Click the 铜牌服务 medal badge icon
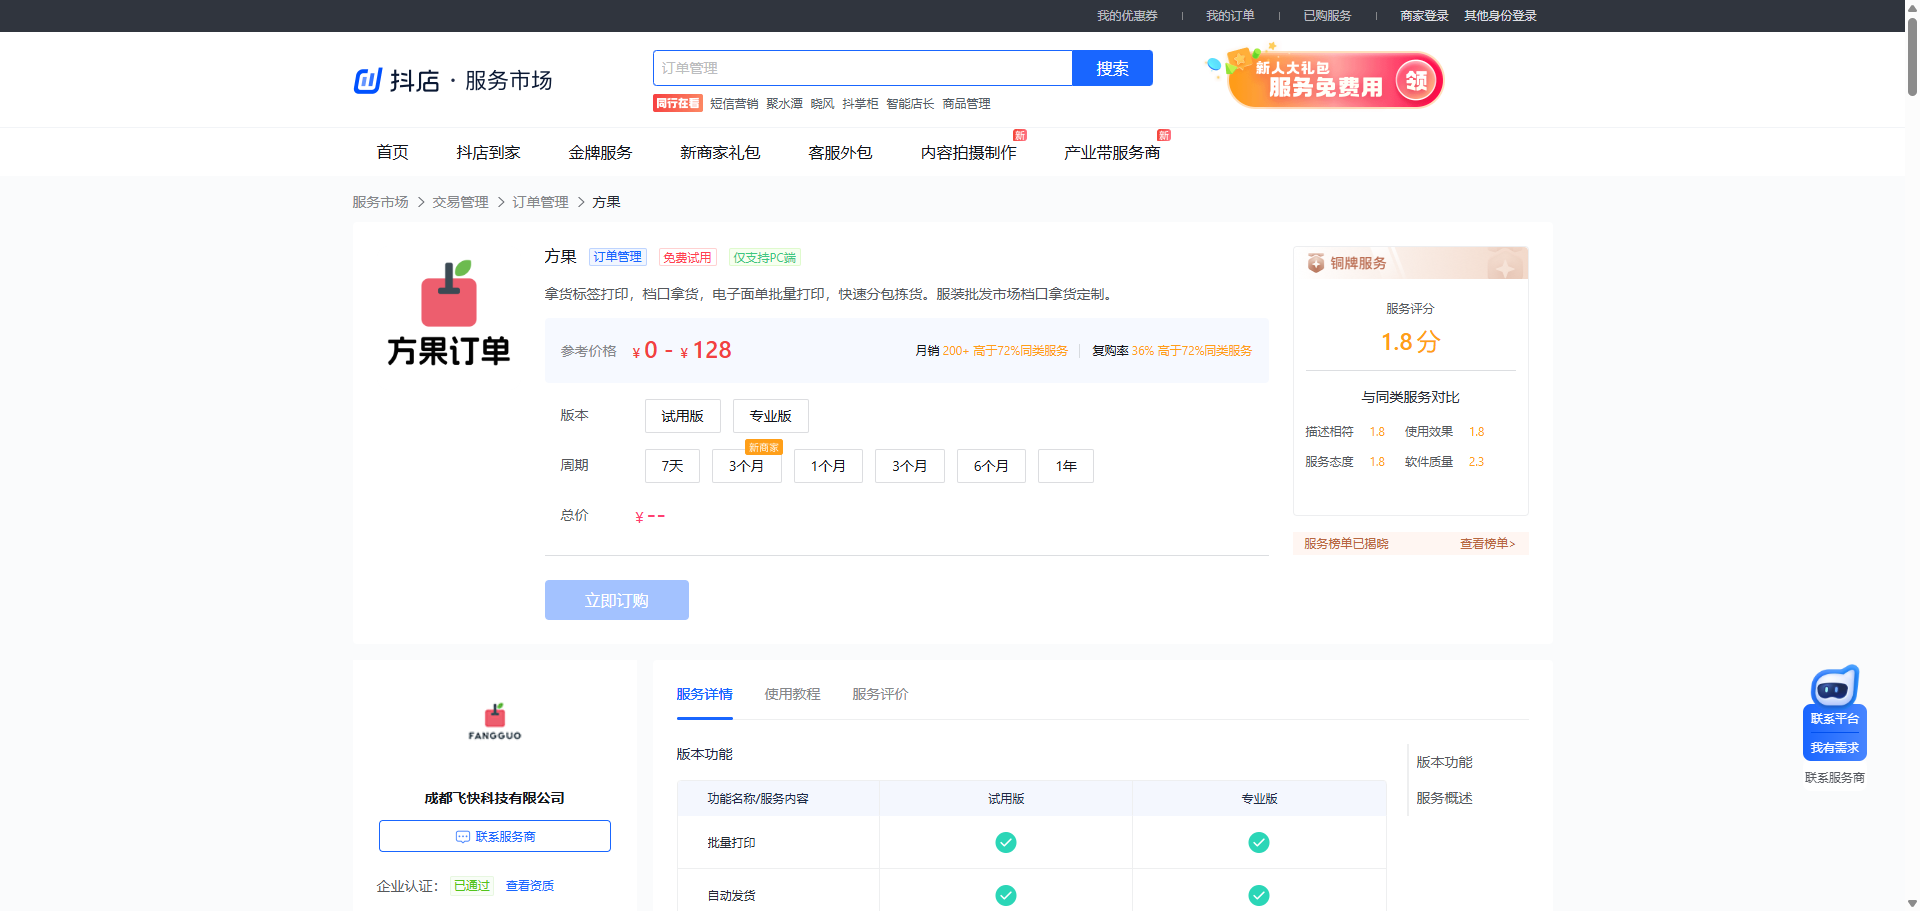1920x911 pixels. [1316, 263]
